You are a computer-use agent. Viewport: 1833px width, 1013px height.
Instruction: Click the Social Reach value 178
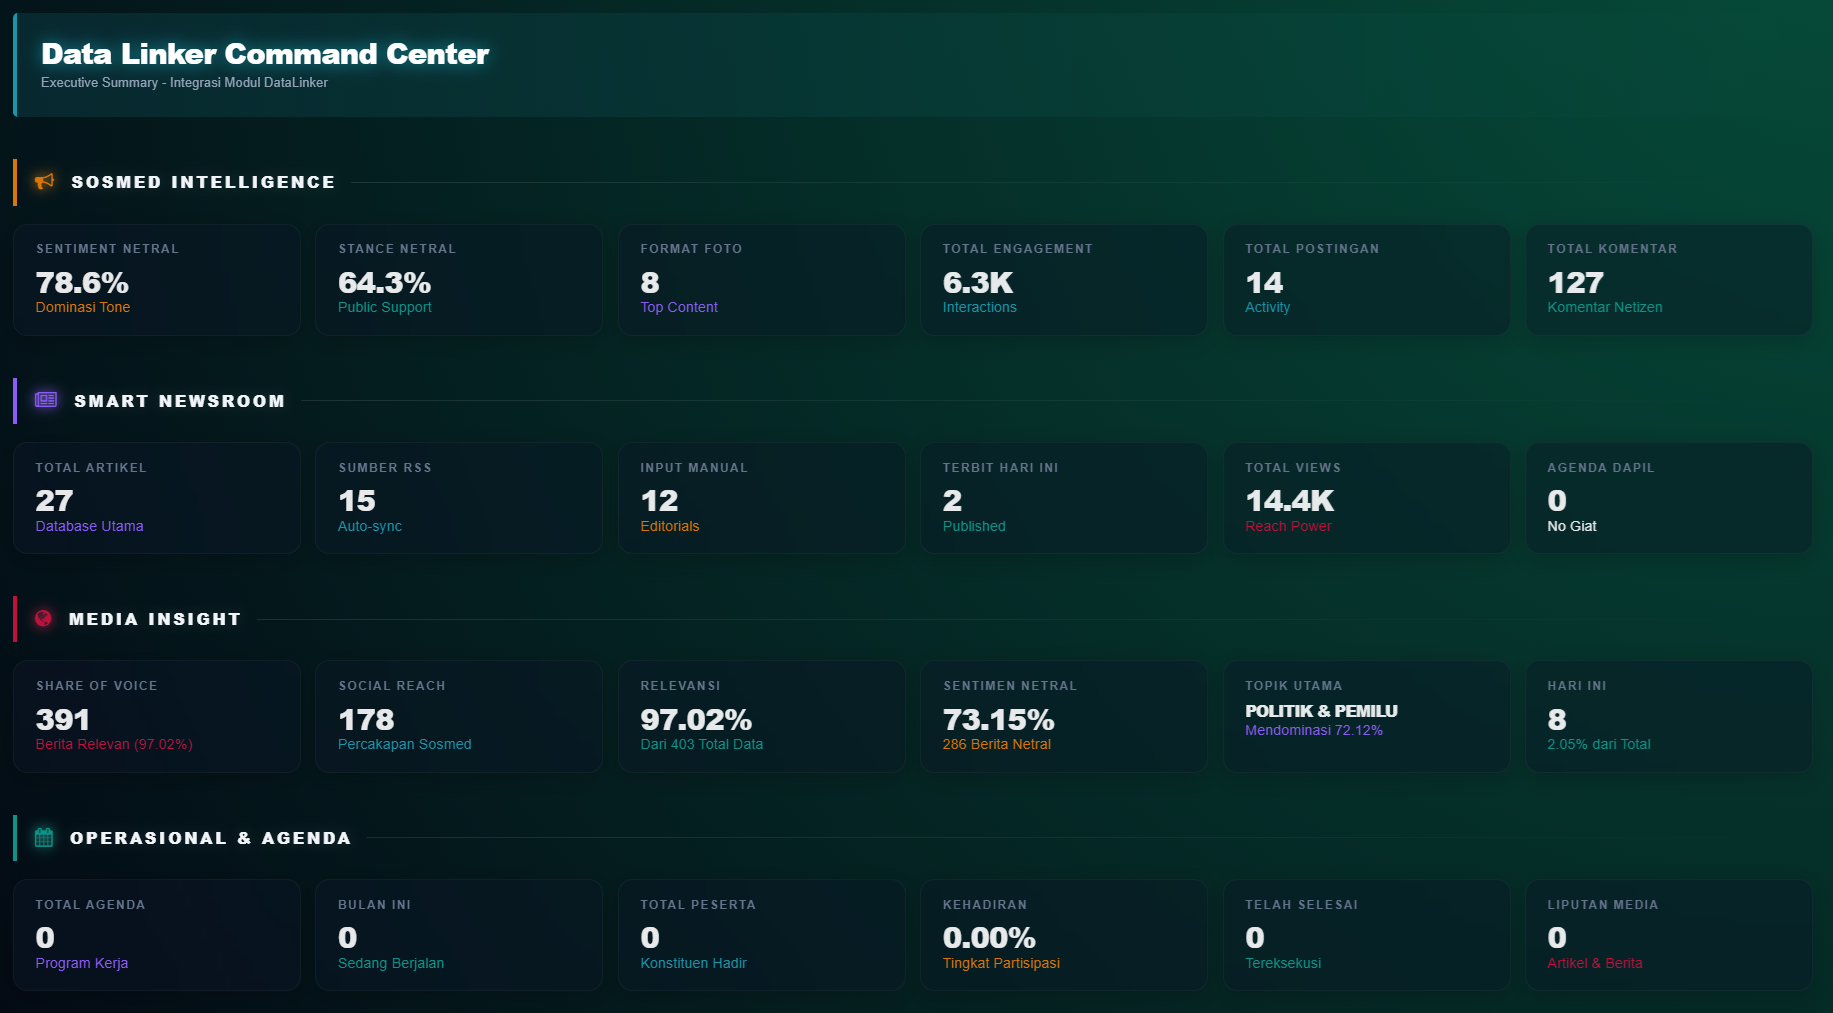coord(366,720)
